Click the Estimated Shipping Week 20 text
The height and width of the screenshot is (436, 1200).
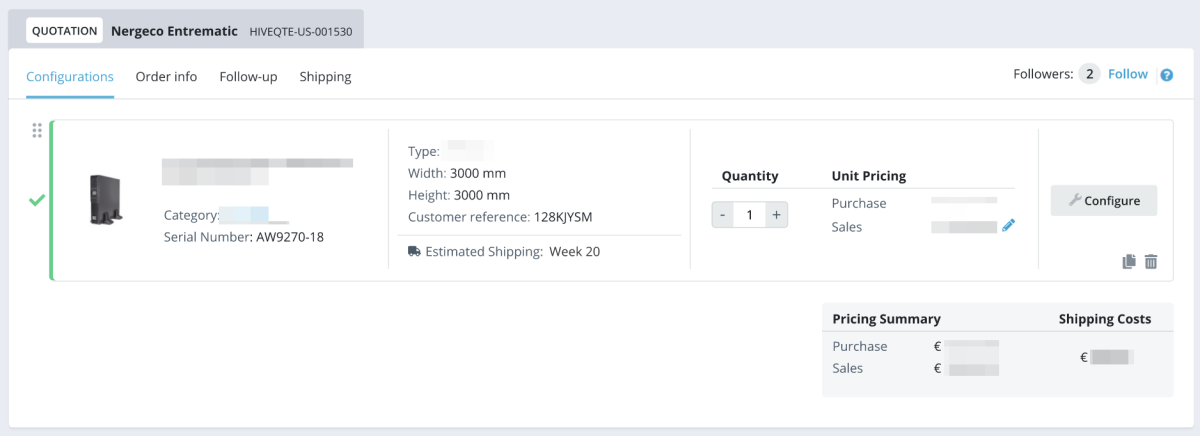512,251
